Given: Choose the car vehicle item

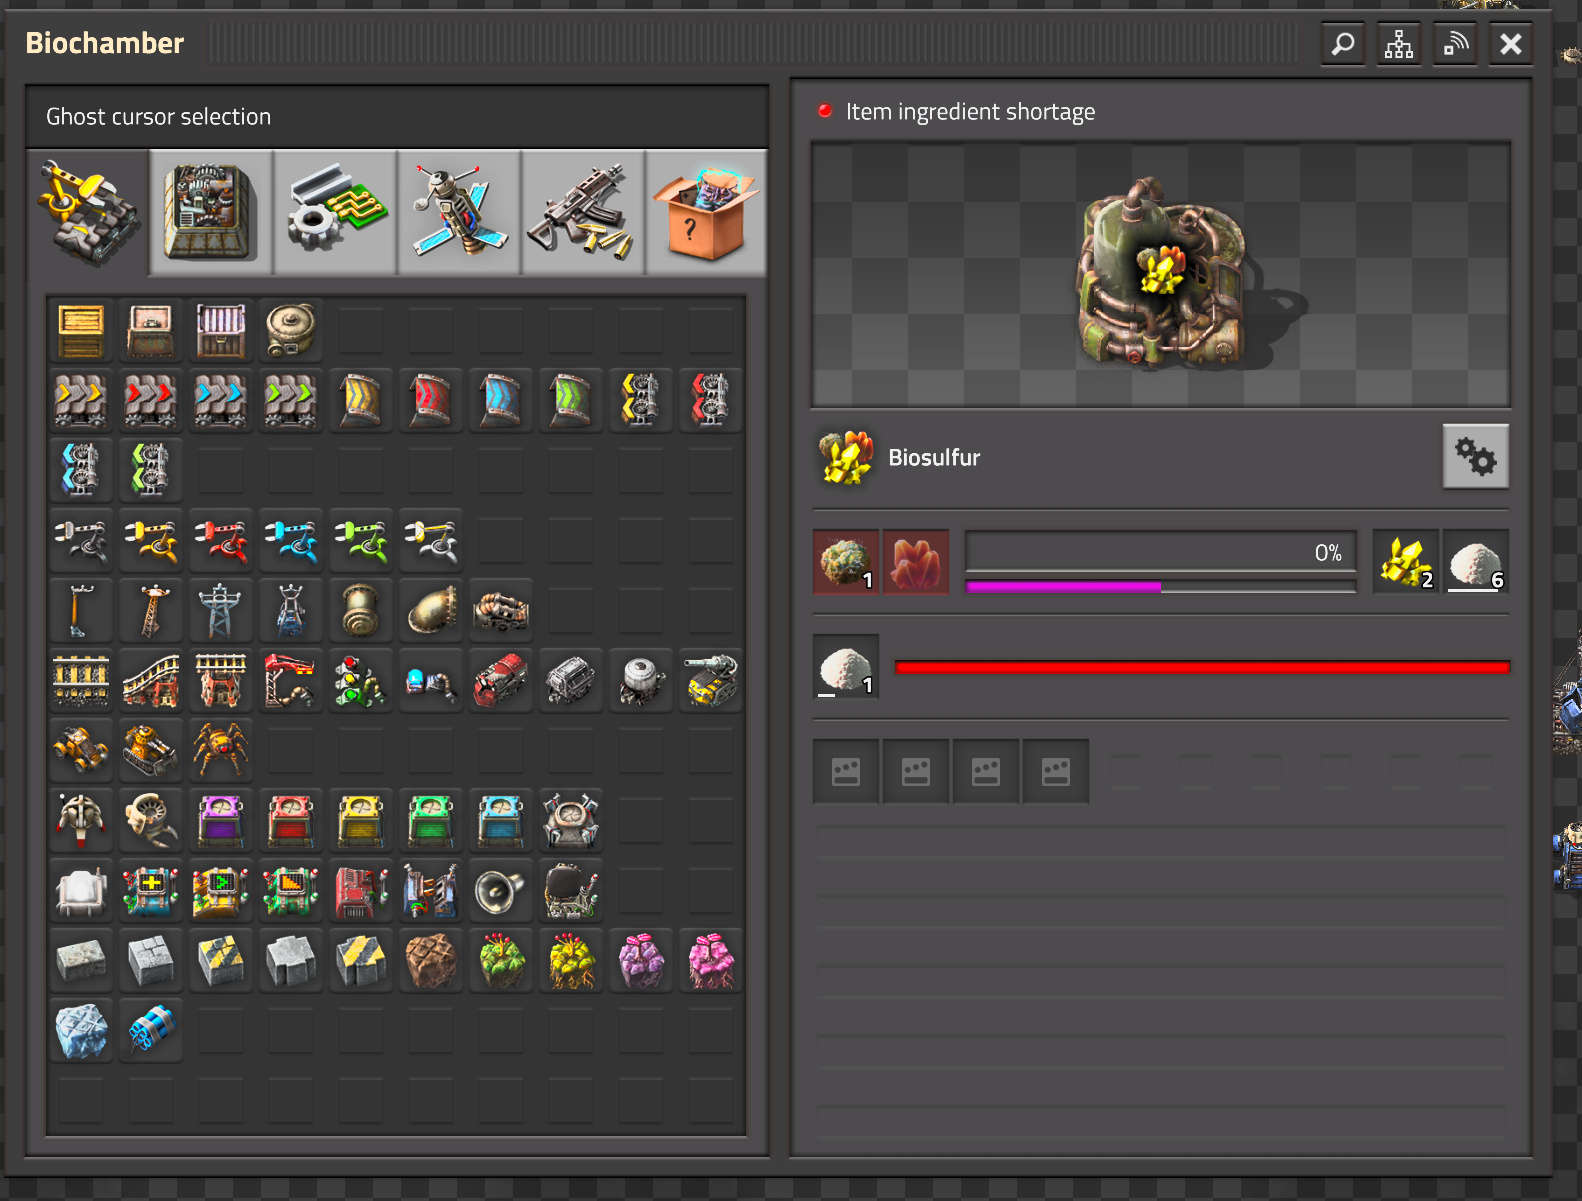Looking at the screenshot, I should [81, 751].
